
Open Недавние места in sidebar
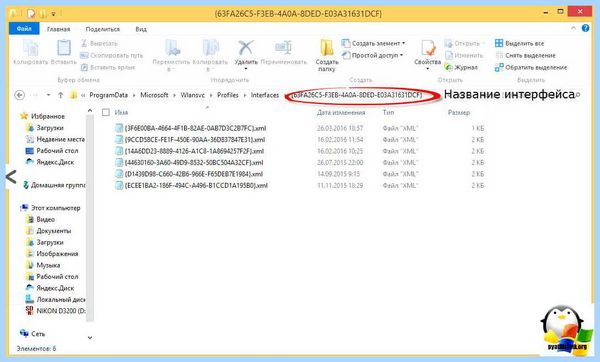coord(56,139)
